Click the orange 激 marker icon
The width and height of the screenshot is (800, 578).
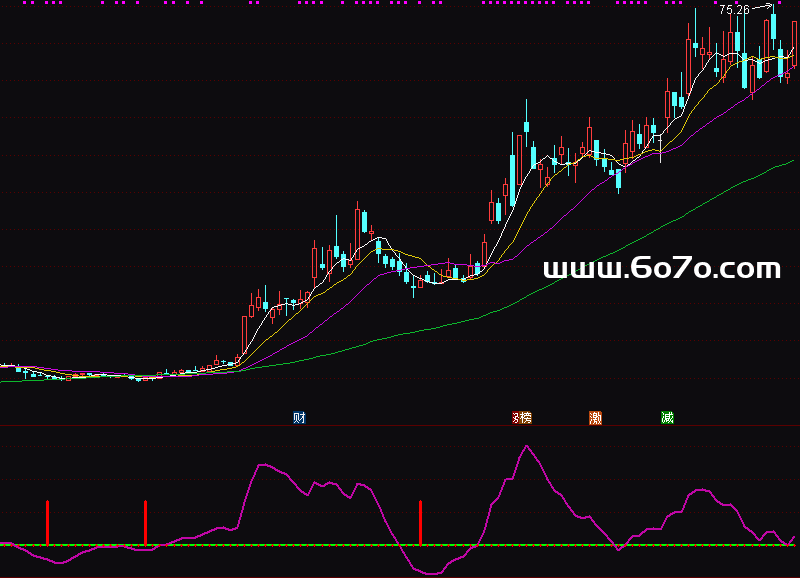596,417
